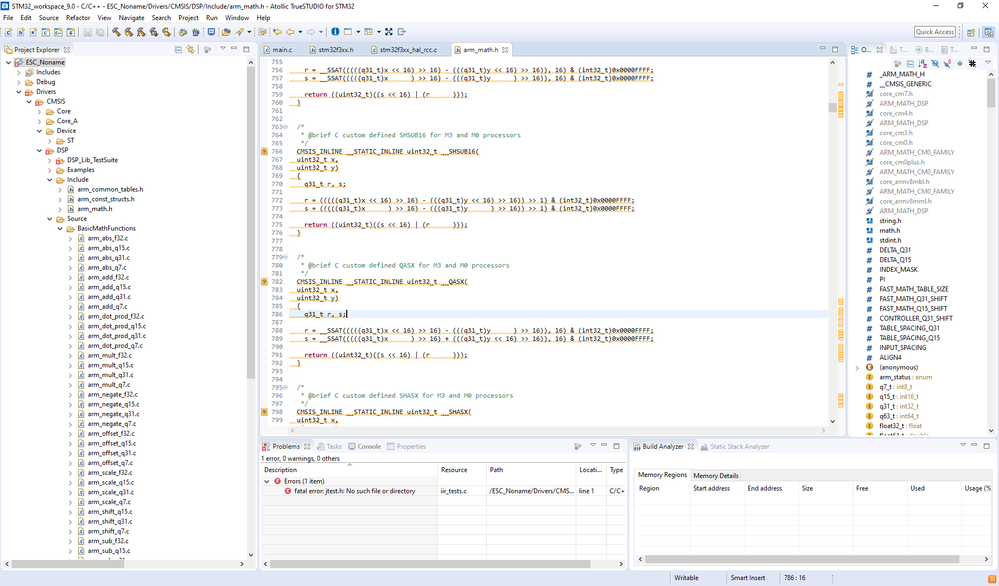Viewport: 999px width, 586px height.
Task: Click the red error icon for jtest.h
Action: [x=288, y=491]
